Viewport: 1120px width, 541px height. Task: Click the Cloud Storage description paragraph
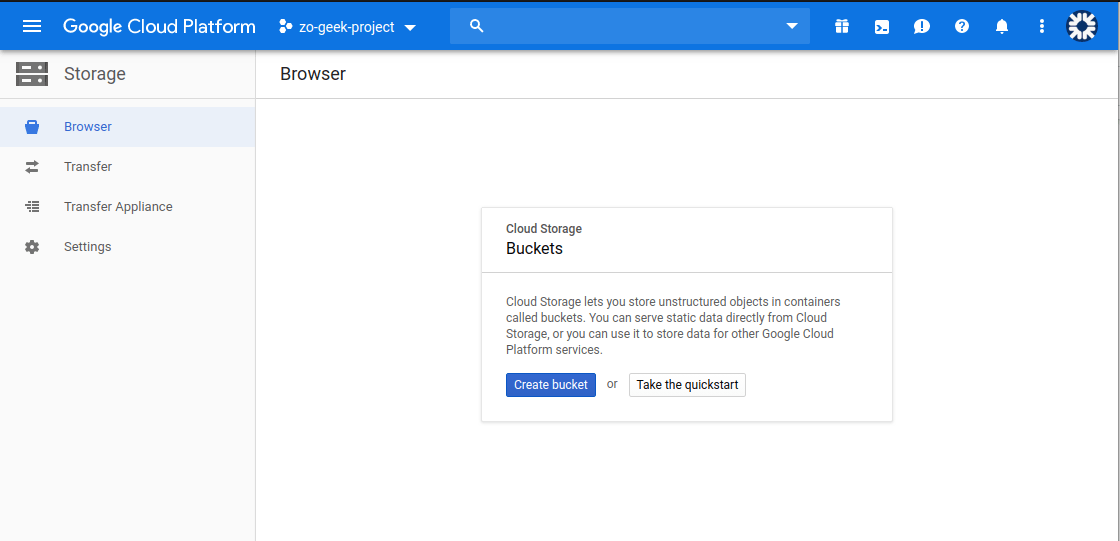(674, 326)
